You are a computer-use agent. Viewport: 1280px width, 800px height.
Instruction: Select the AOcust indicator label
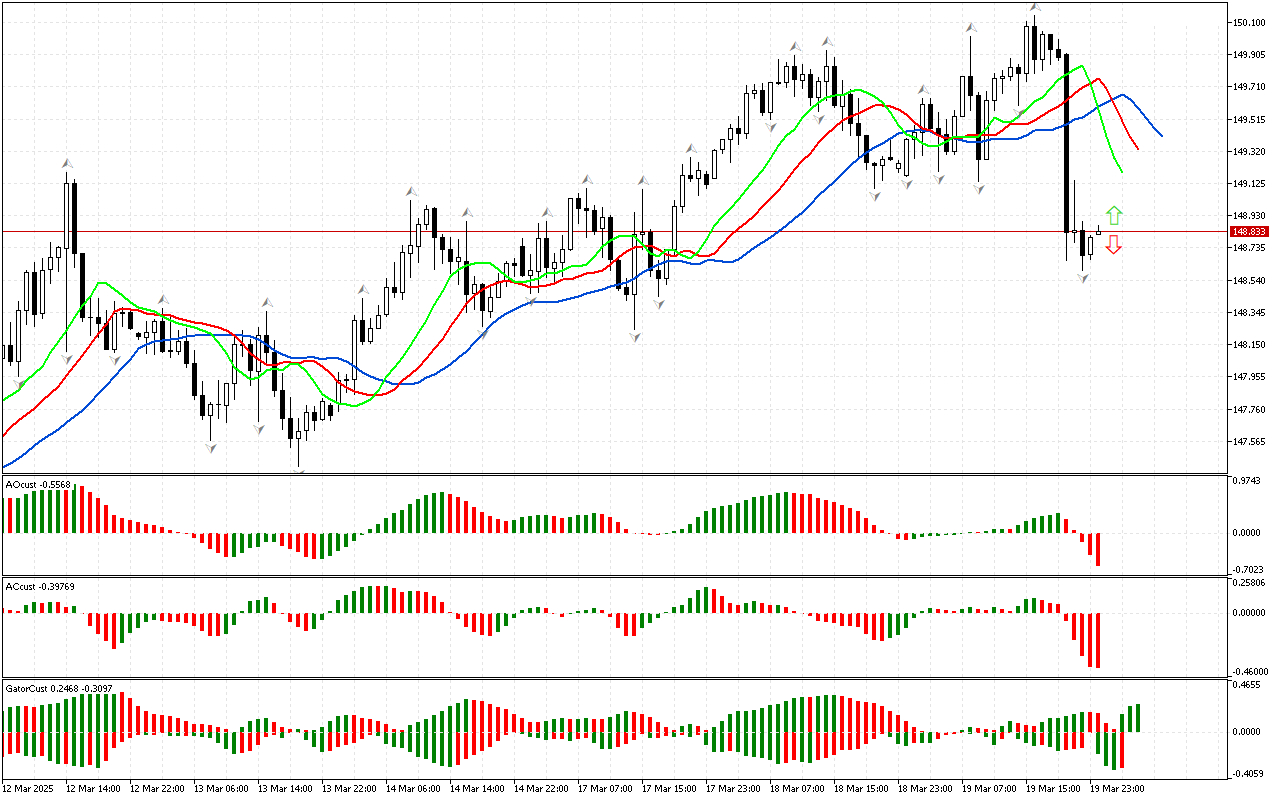(39, 485)
